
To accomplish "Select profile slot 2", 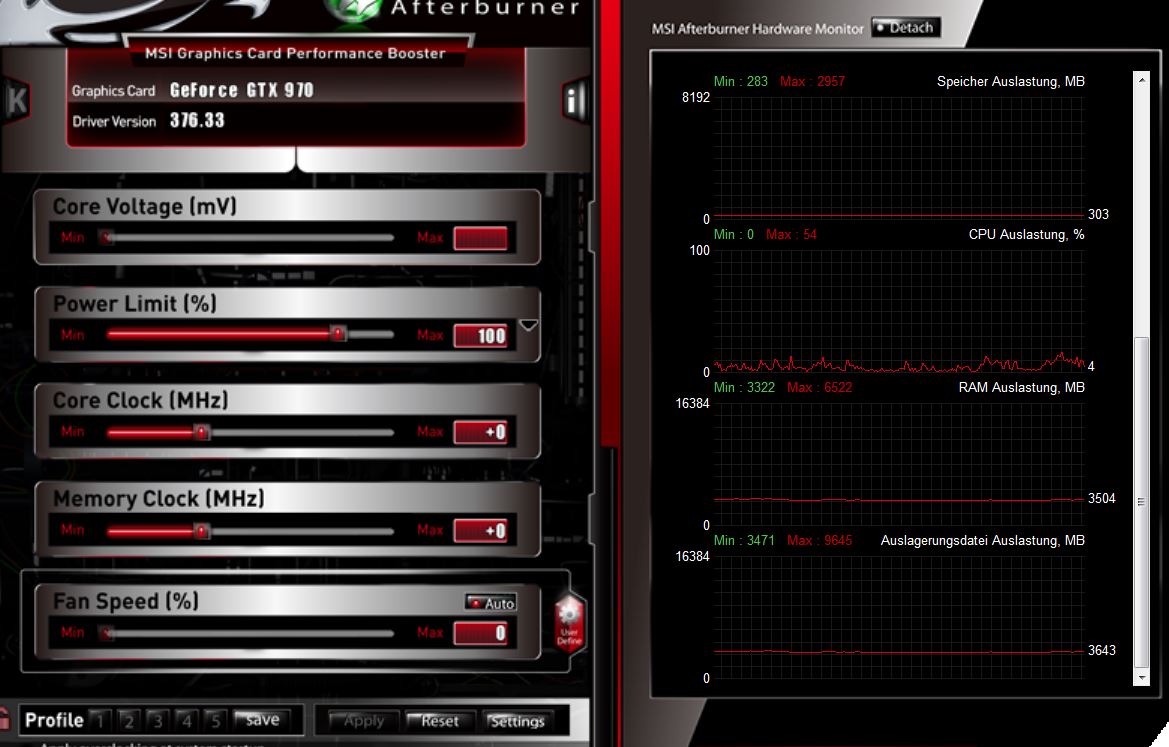I will point(128,720).
